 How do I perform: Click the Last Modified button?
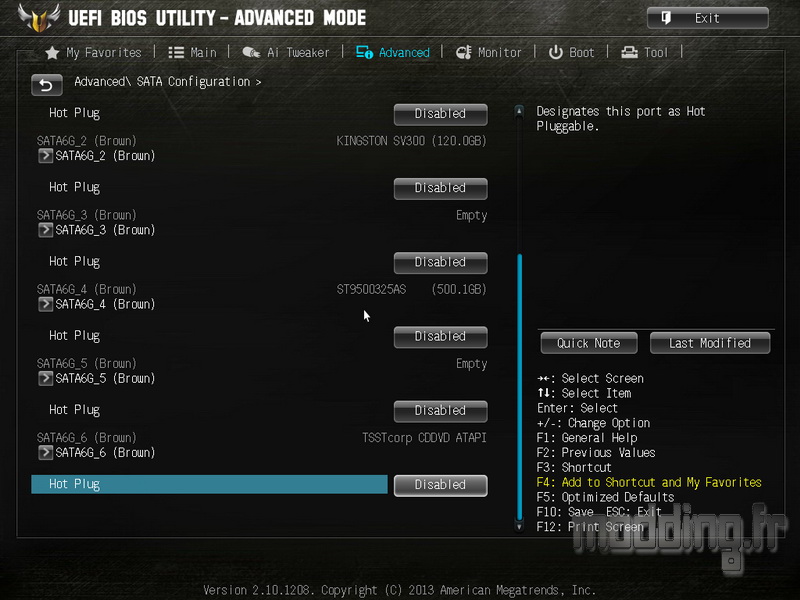coord(710,343)
